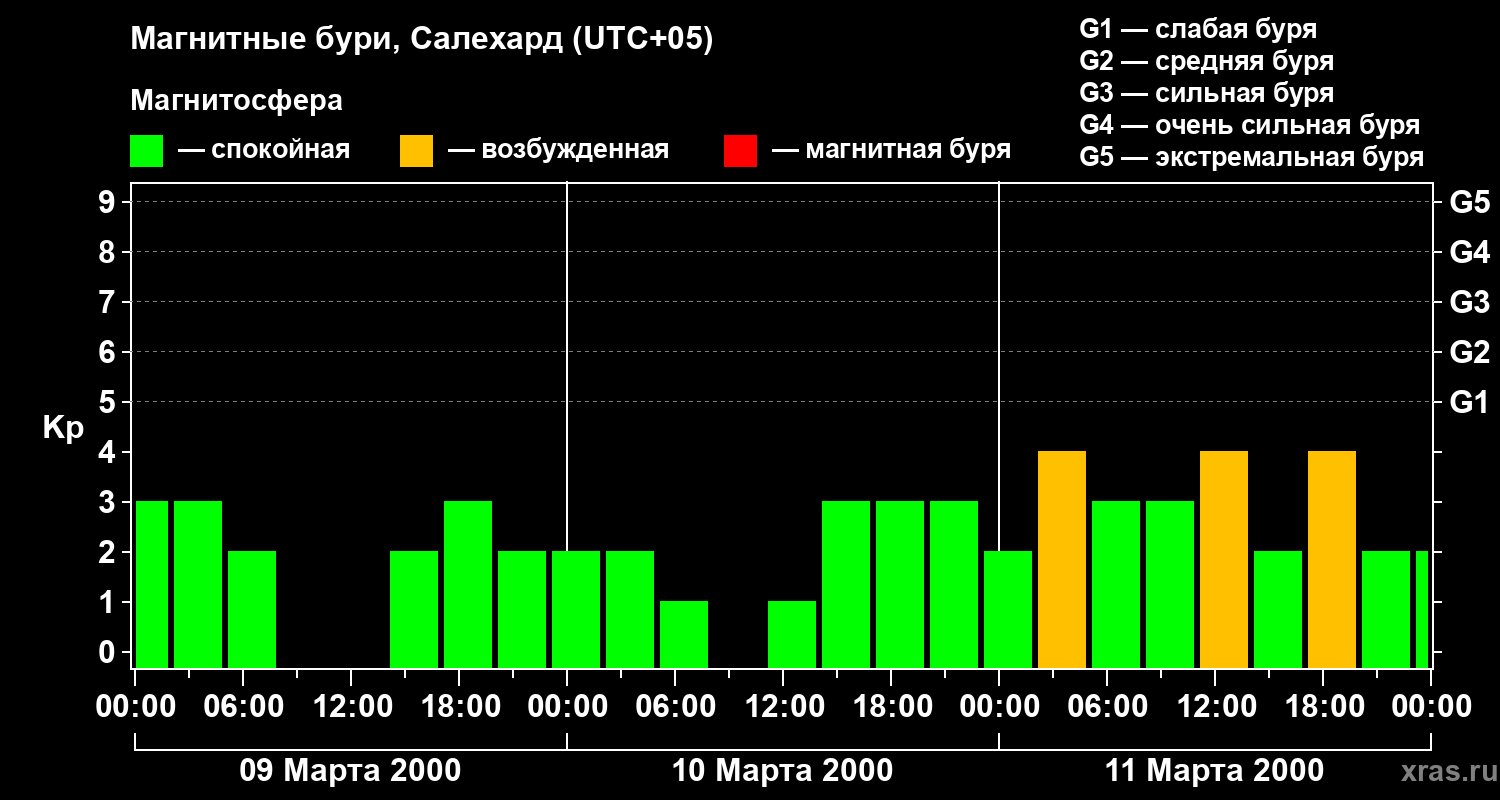Click the 'G1' right-axis label beside the chart
The height and width of the screenshot is (800, 1500).
[x=1469, y=402]
